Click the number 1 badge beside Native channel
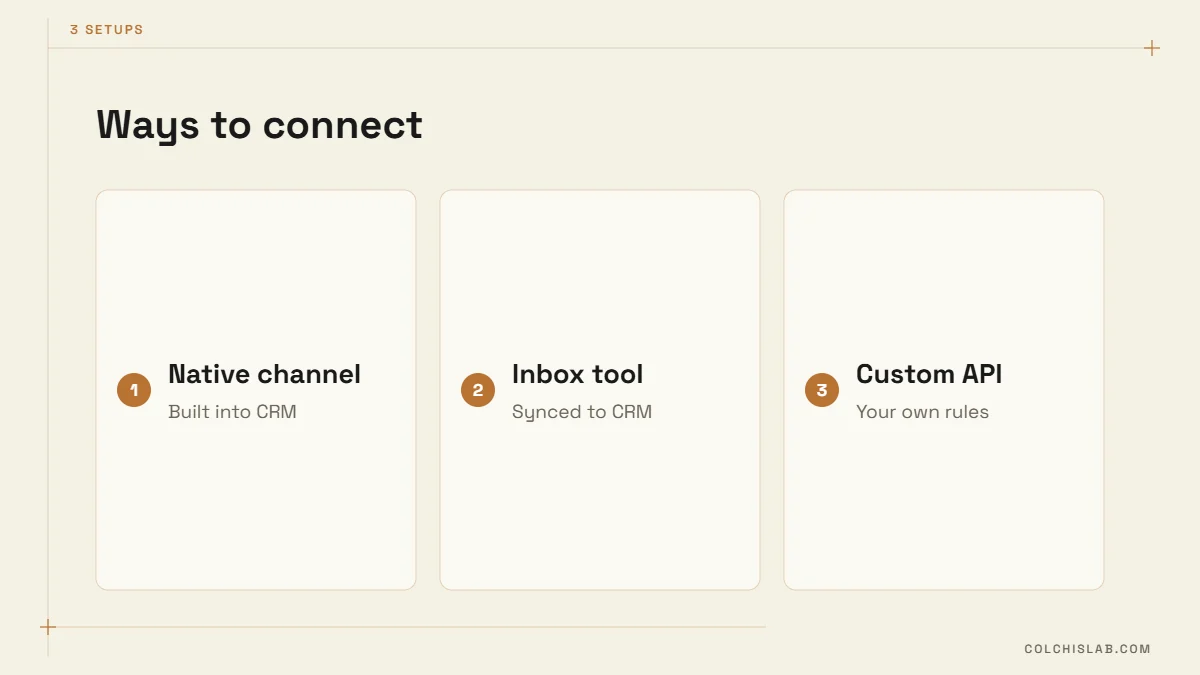This screenshot has height=675, width=1200. tap(134, 390)
